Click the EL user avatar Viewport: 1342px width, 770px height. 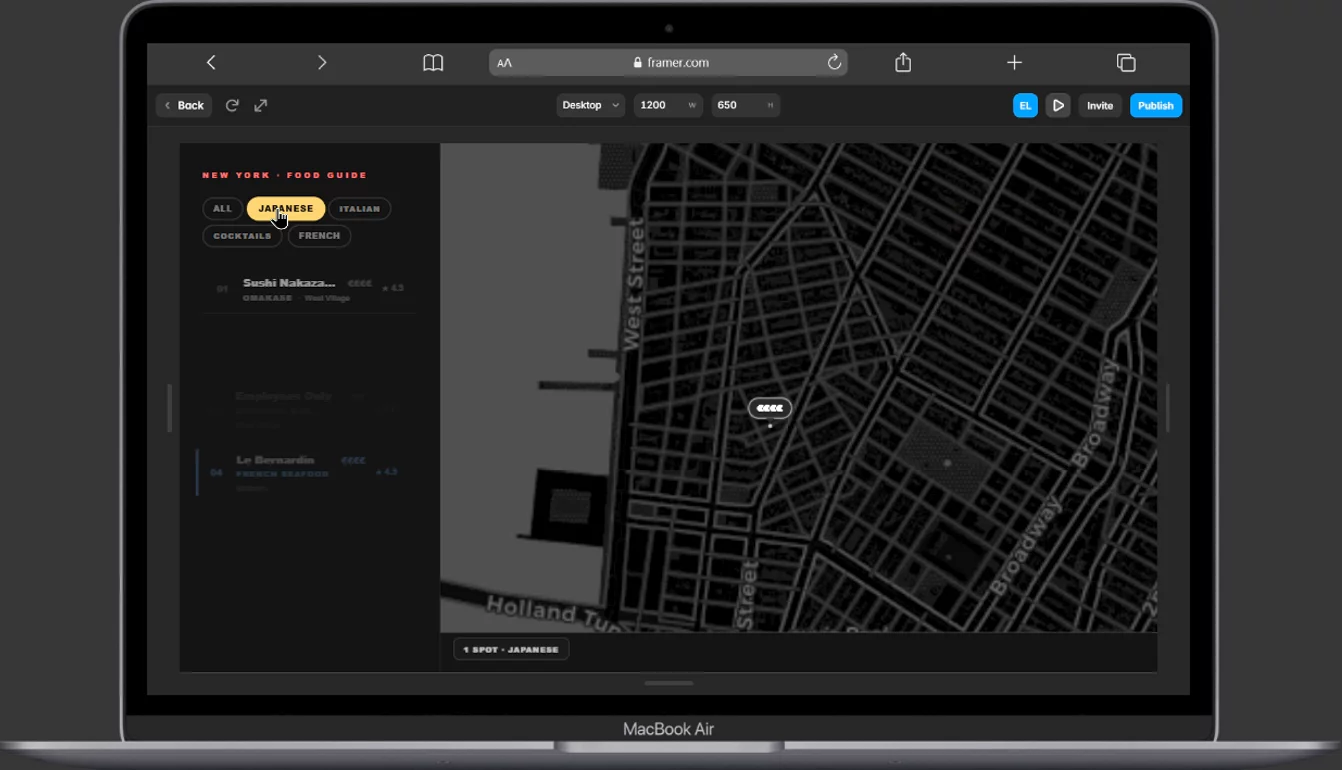pos(1025,105)
